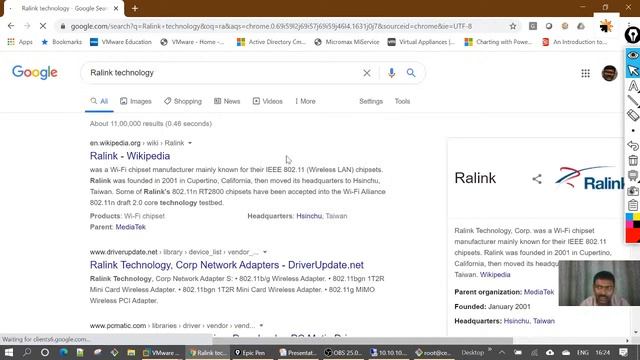Open the Micromax MiService bookmark
Viewport: 640px width, 360px height.
click(x=347, y=42)
